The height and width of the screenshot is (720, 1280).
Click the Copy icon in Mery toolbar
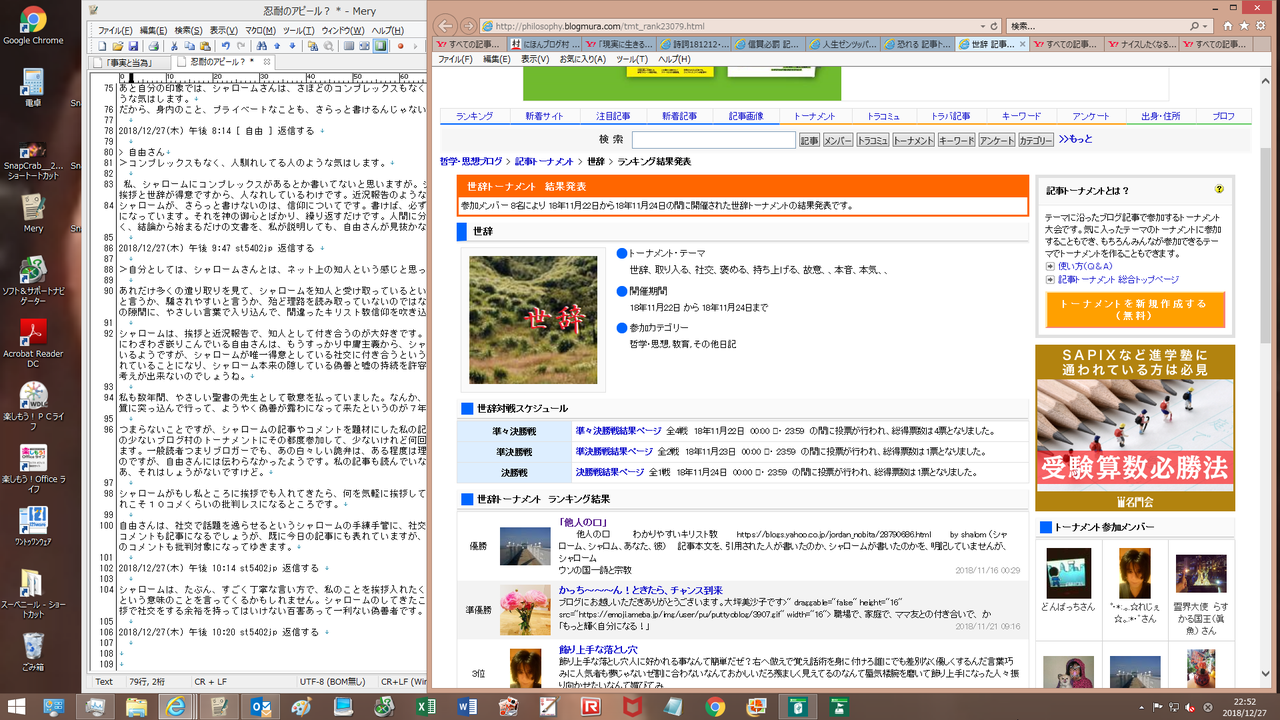click(x=190, y=46)
